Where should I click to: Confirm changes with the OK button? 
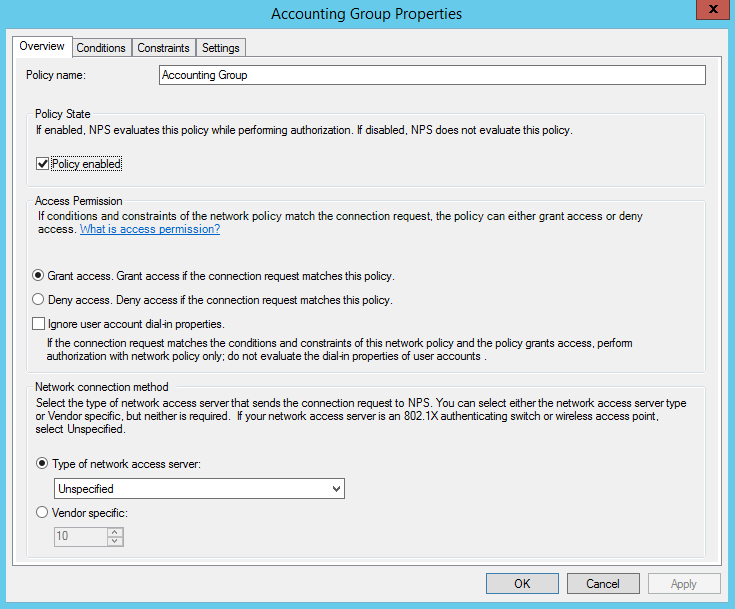pos(522,584)
